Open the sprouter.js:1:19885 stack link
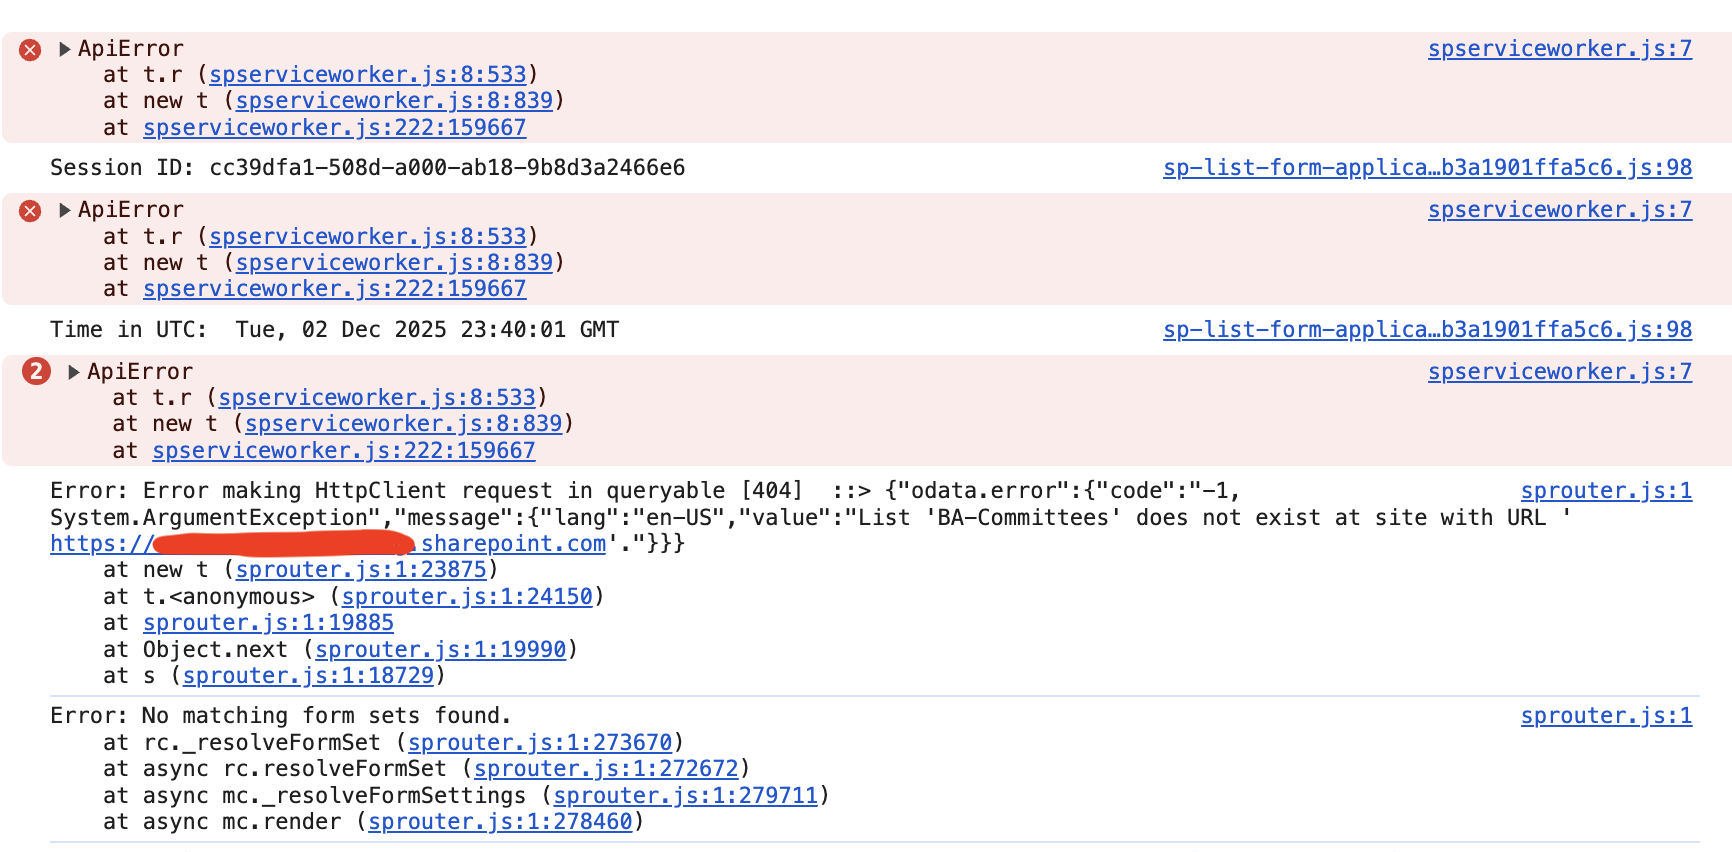The image size is (1732, 852). [268, 623]
